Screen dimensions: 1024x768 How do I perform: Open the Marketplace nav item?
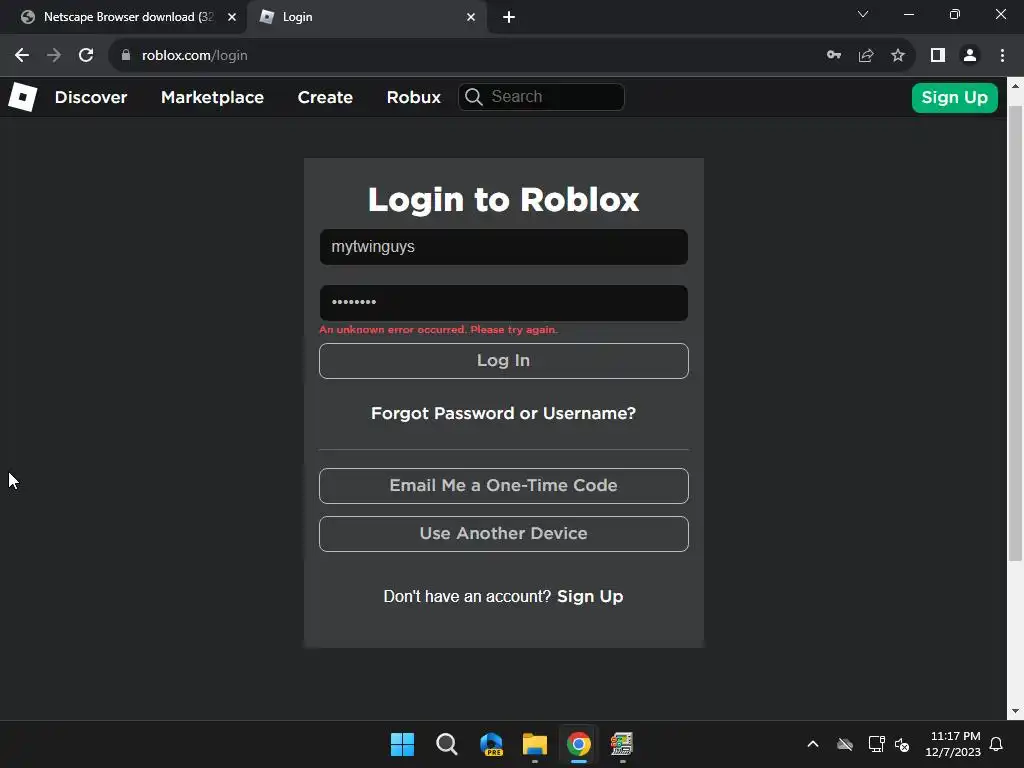(x=212, y=97)
